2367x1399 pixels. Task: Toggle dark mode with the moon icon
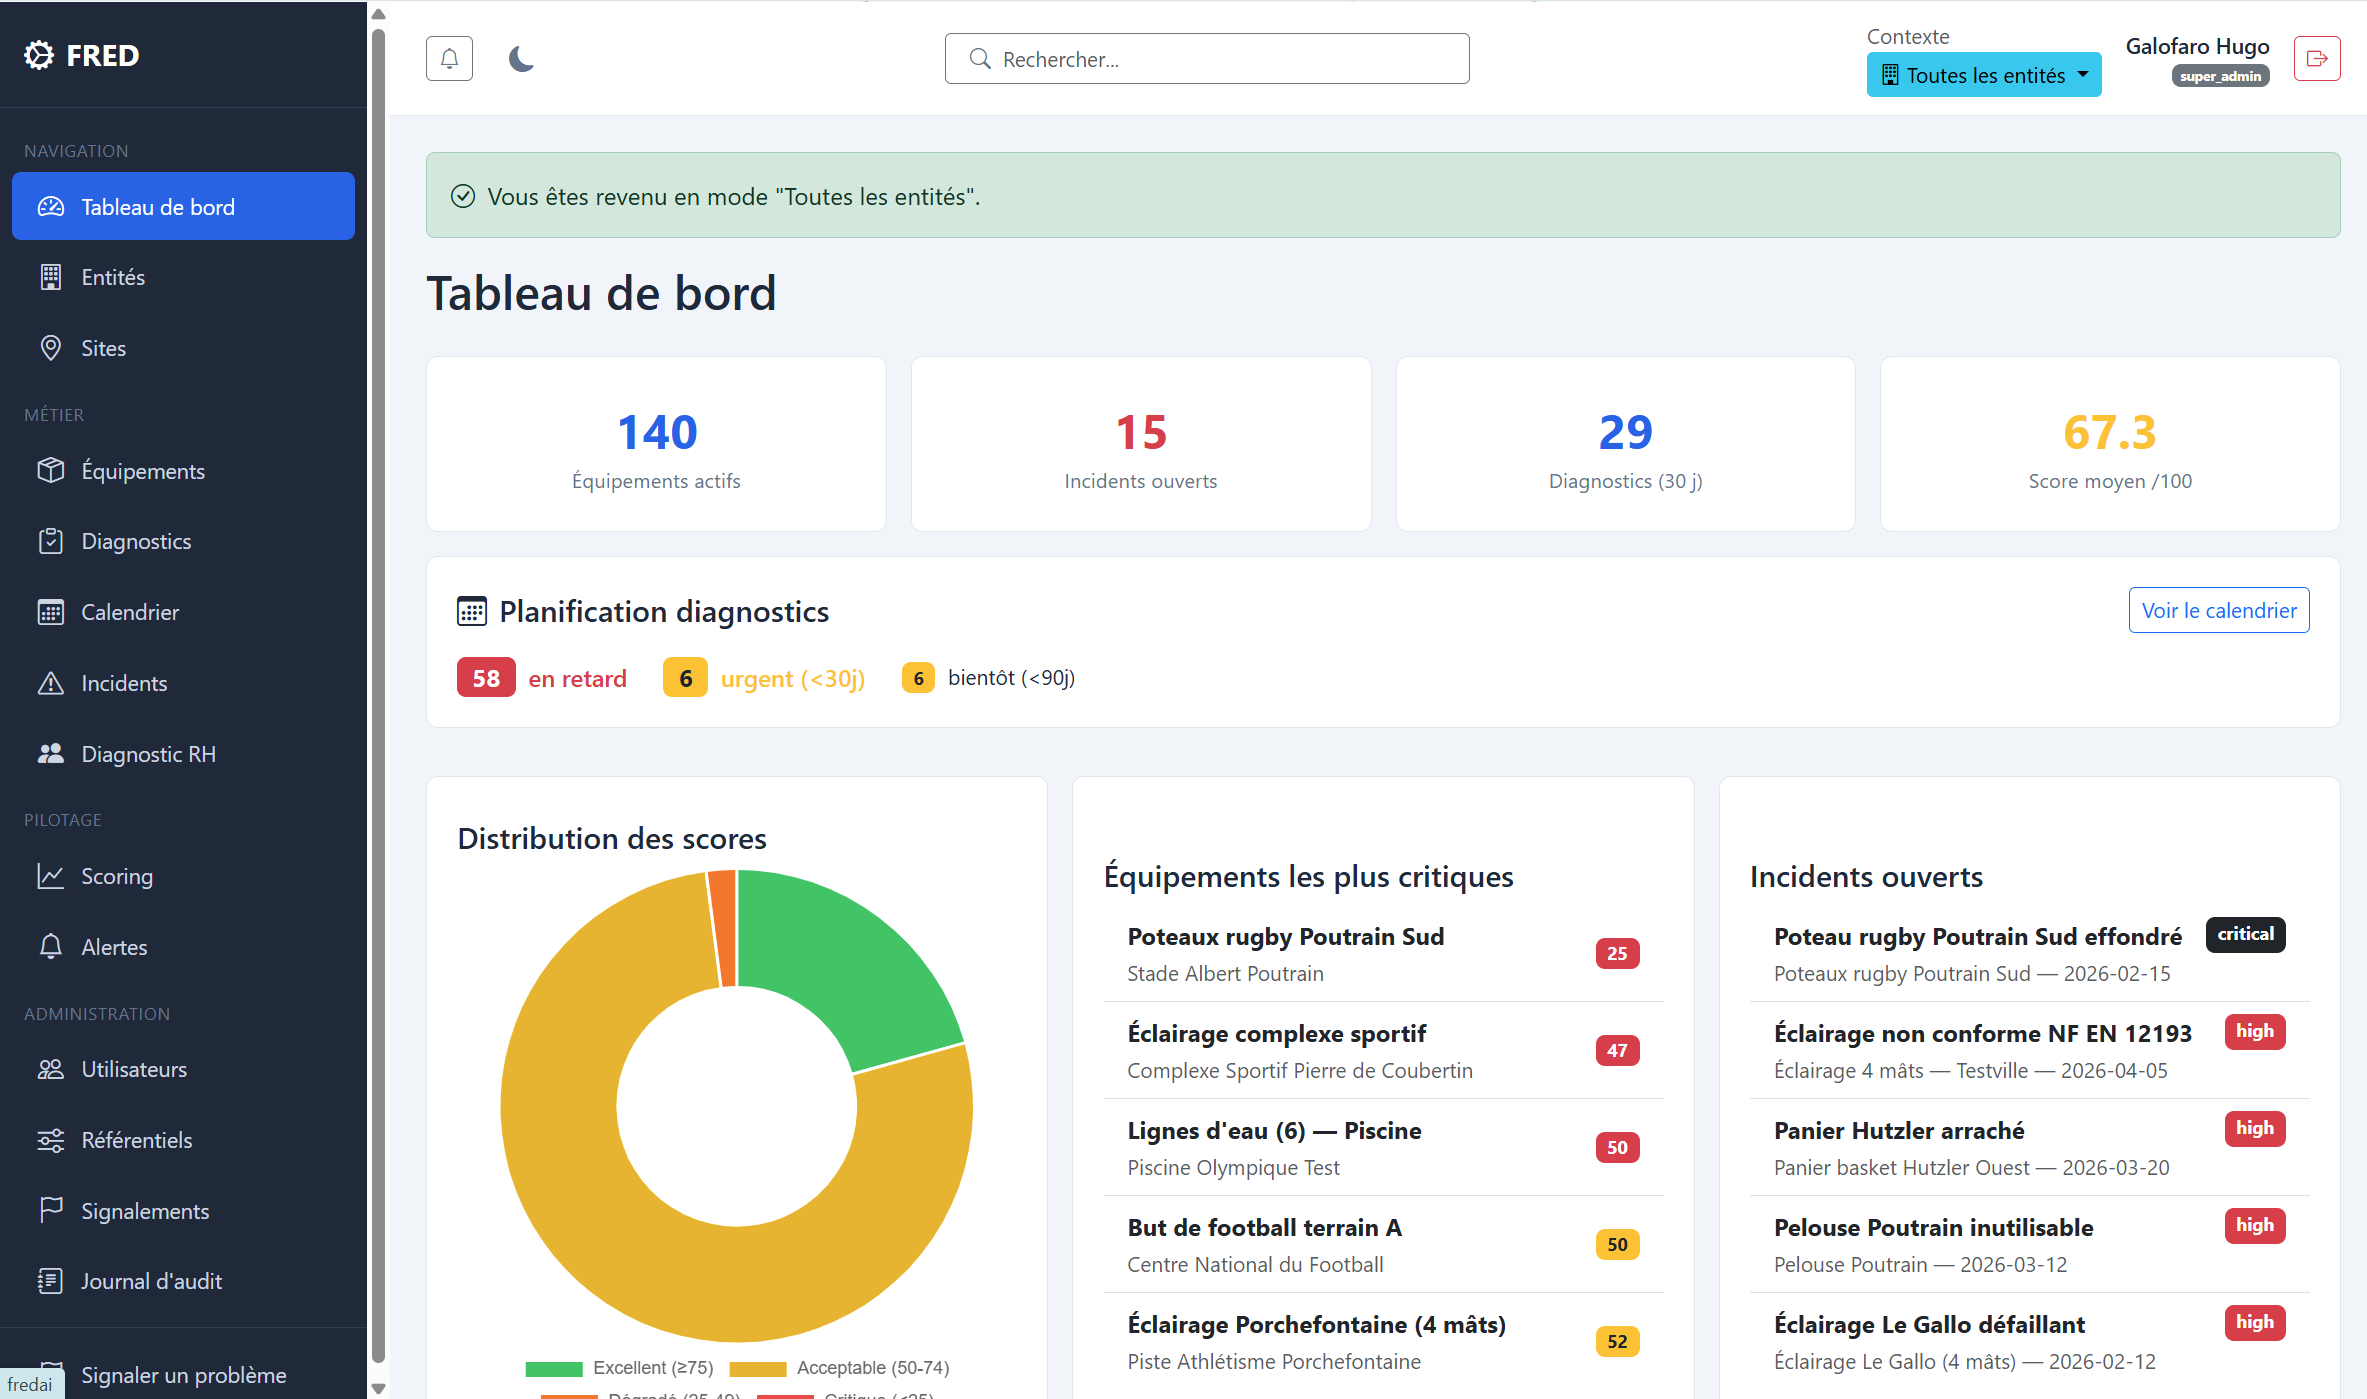(x=521, y=58)
